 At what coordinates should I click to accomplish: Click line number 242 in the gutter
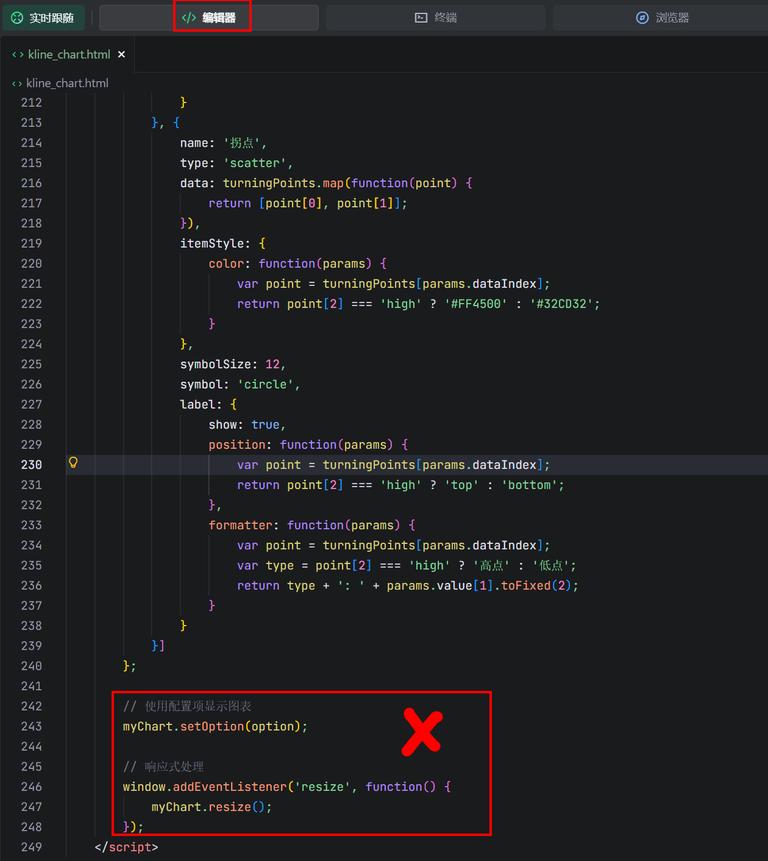tap(31, 706)
